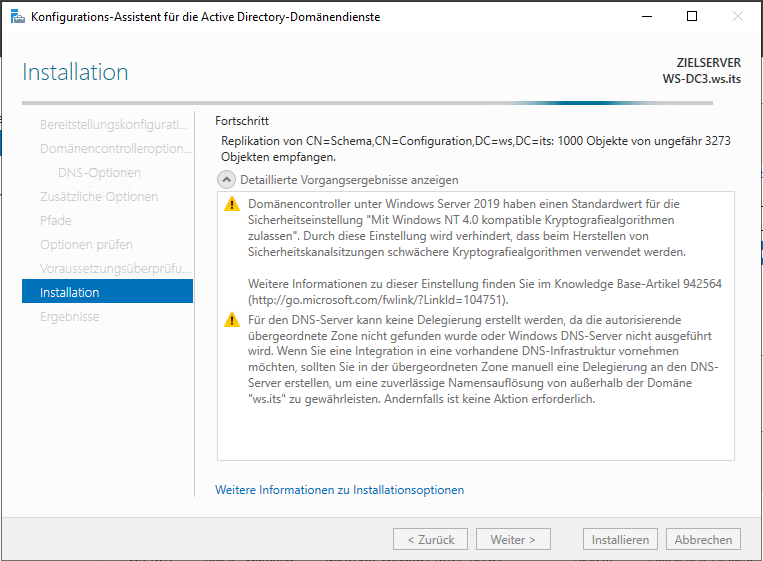
Task: Click the server name 'WS-DC3.ws.its'
Action: tap(701, 79)
